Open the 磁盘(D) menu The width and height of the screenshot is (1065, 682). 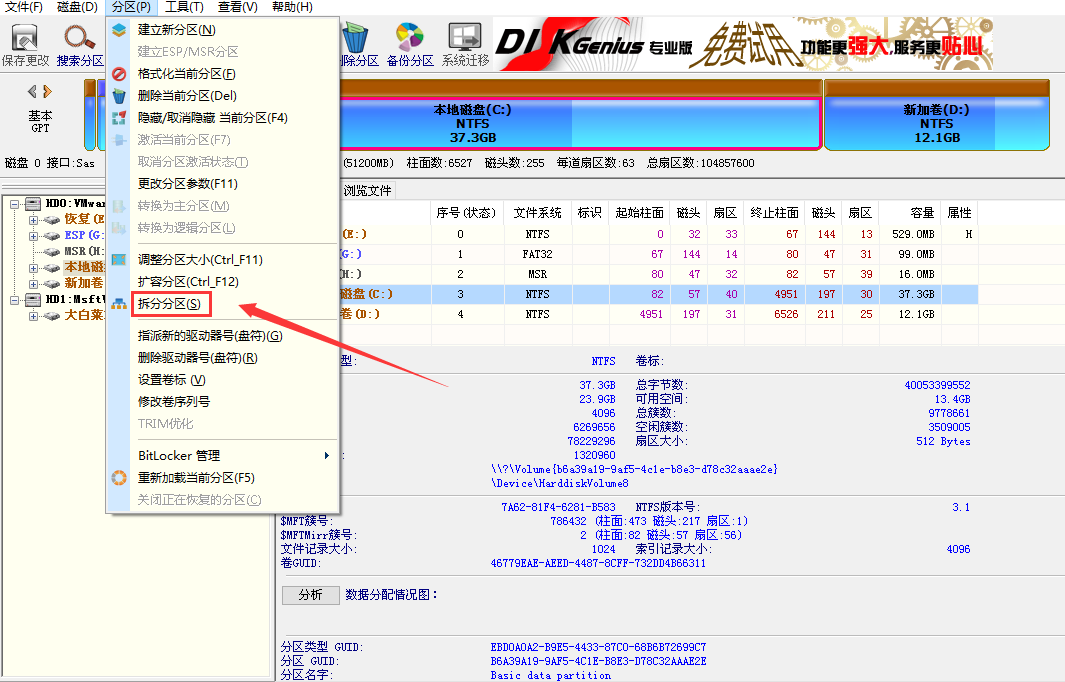point(77,7)
